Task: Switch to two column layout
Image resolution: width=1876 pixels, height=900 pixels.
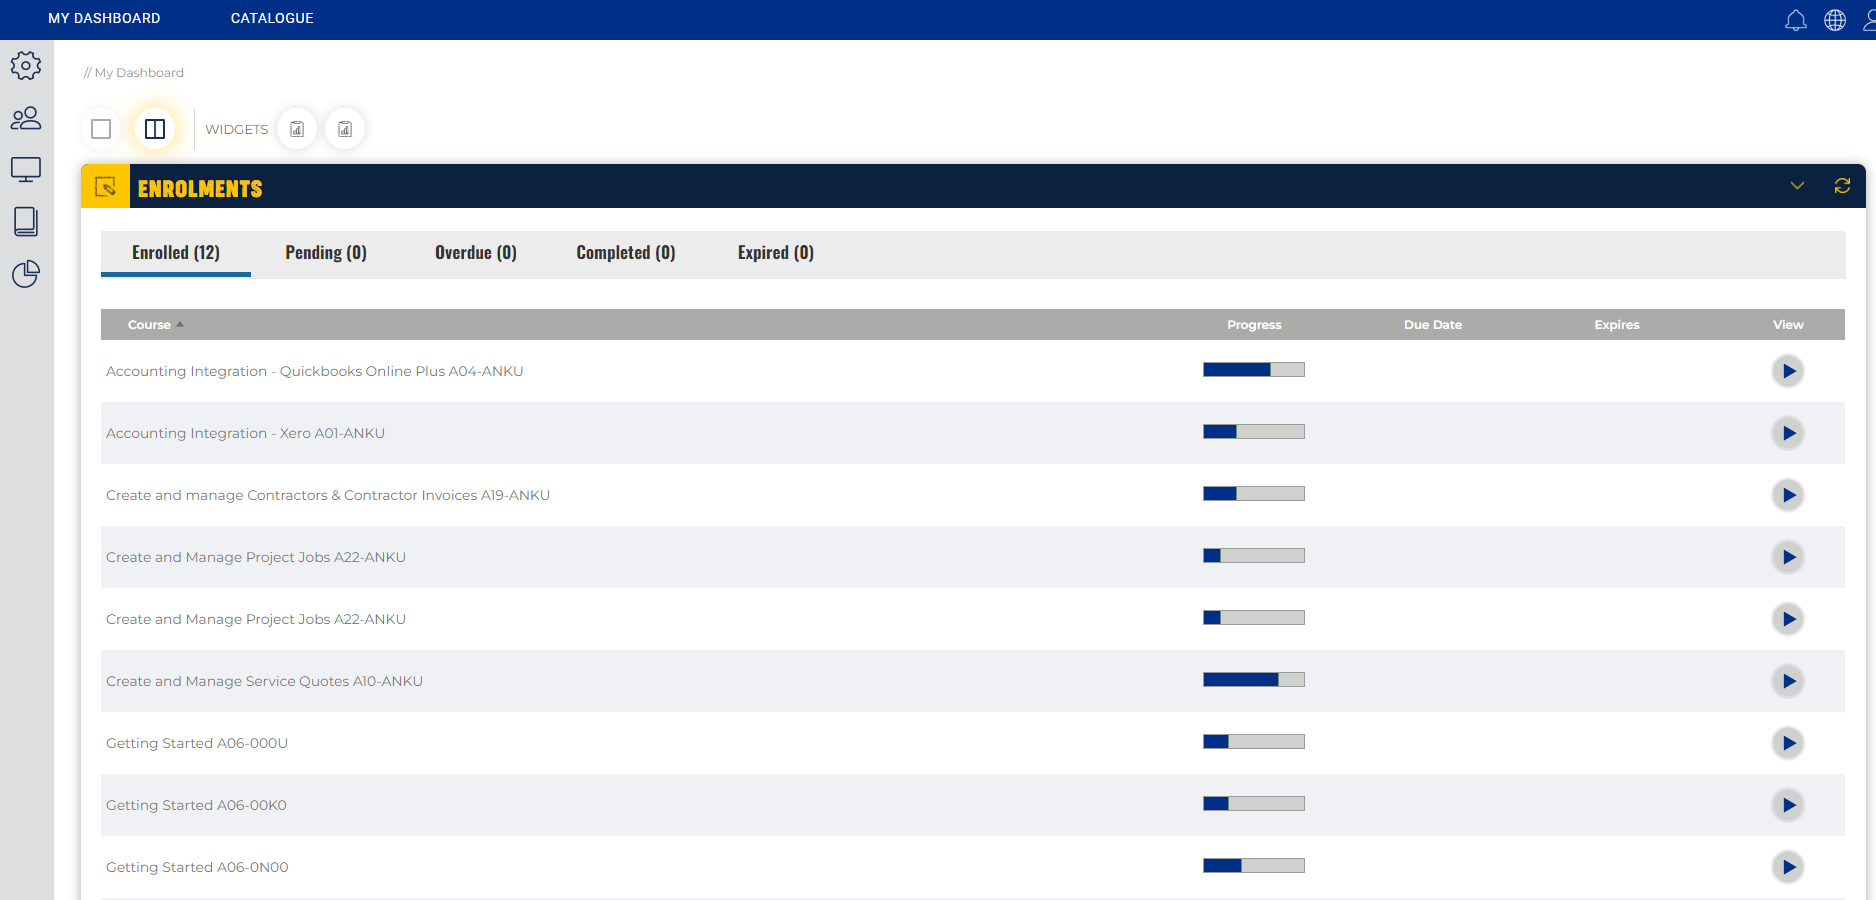Action: (155, 129)
